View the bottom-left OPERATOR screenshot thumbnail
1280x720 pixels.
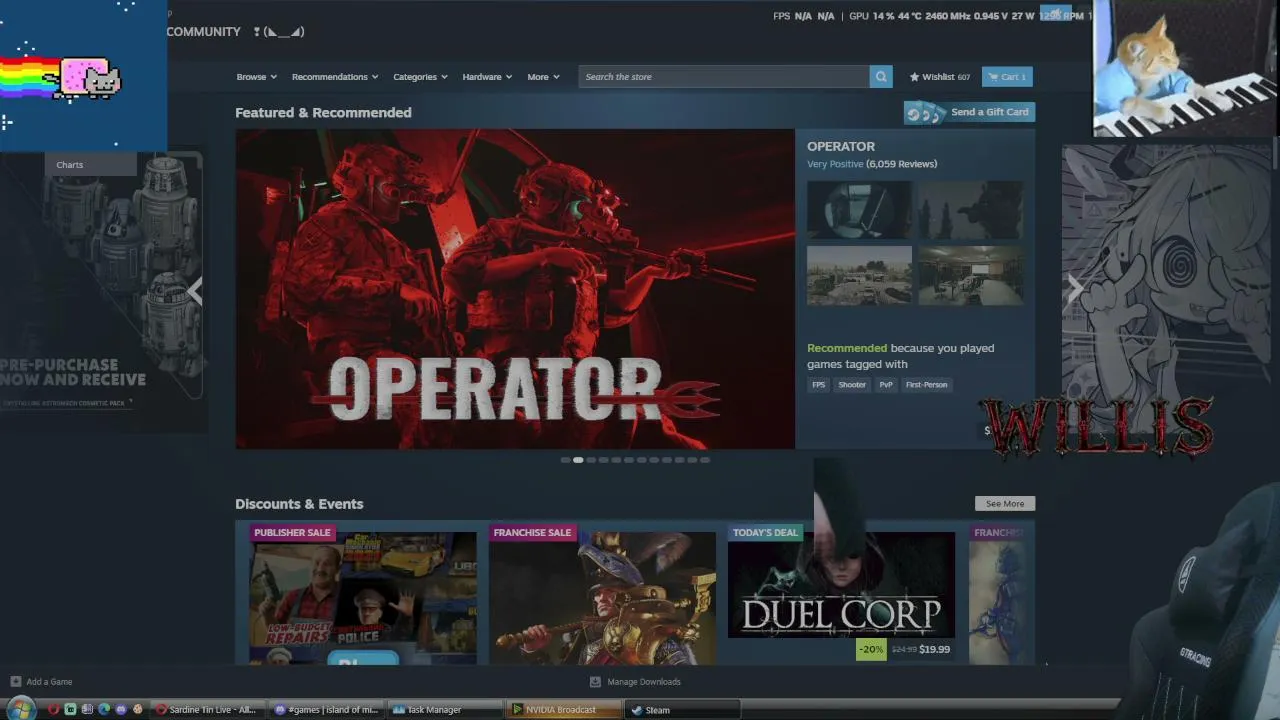tap(859, 275)
